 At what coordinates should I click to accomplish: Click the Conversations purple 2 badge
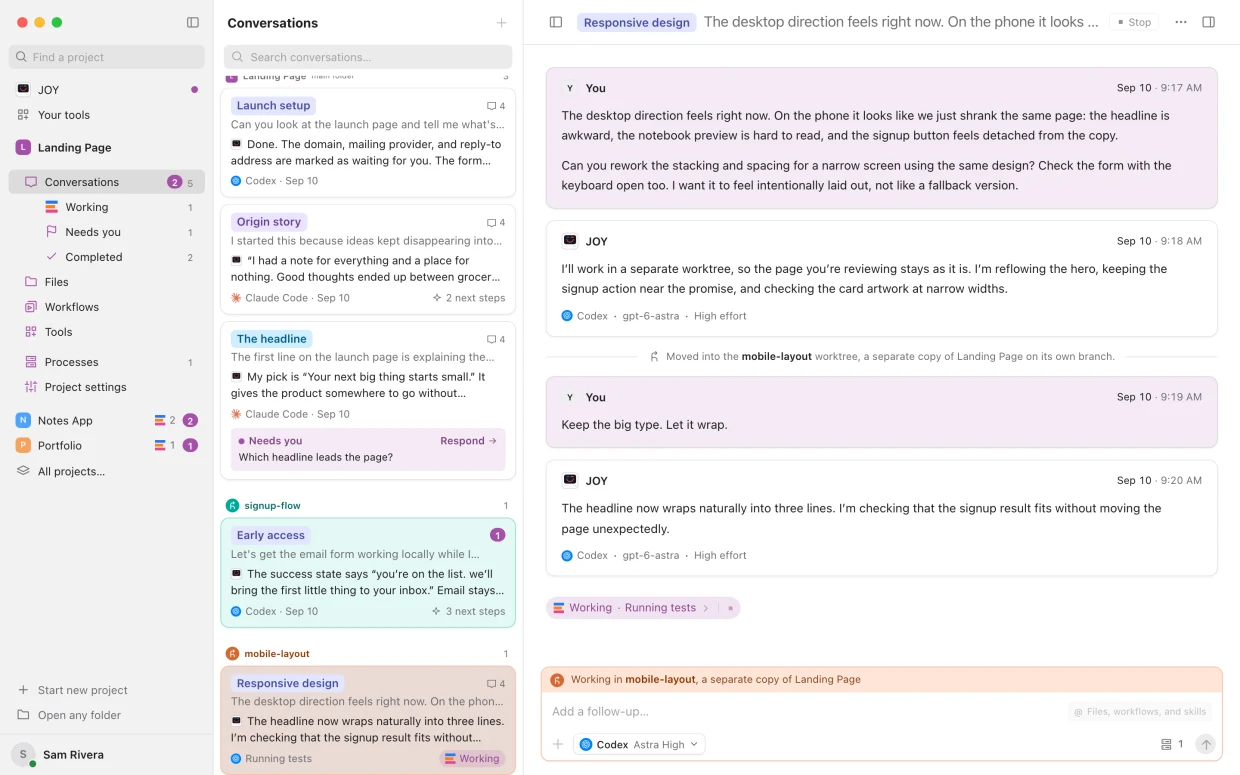pyautogui.click(x=175, y=182)
